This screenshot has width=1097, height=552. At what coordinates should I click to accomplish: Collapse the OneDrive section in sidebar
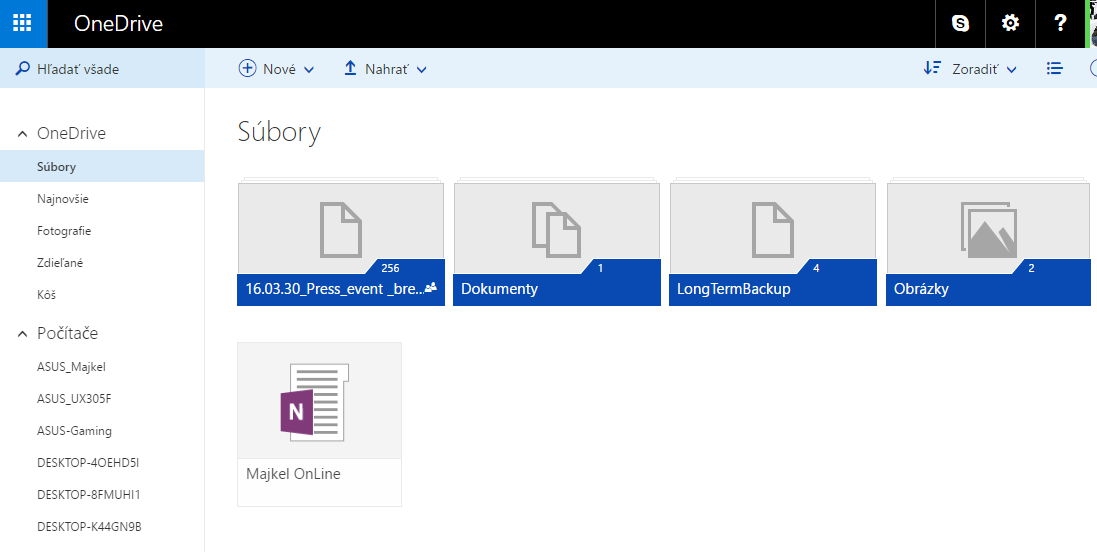point(23,134)
